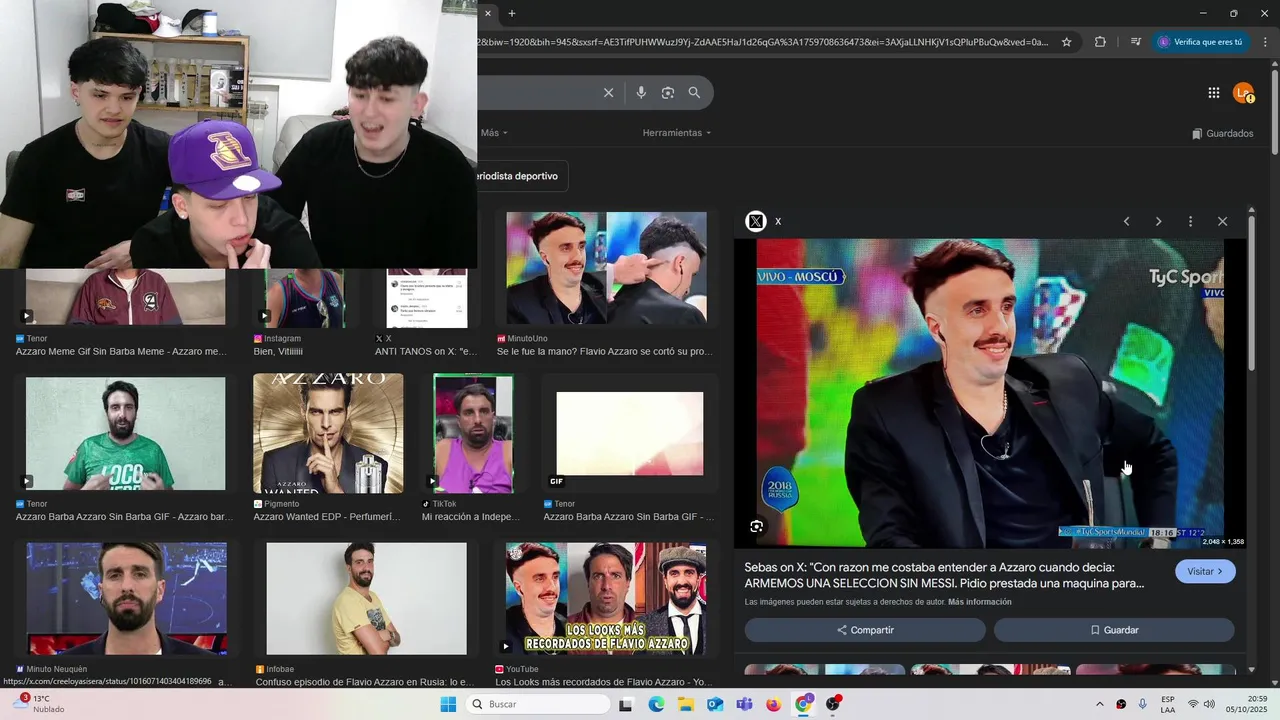Close the current browser tab

click(488, 13)
